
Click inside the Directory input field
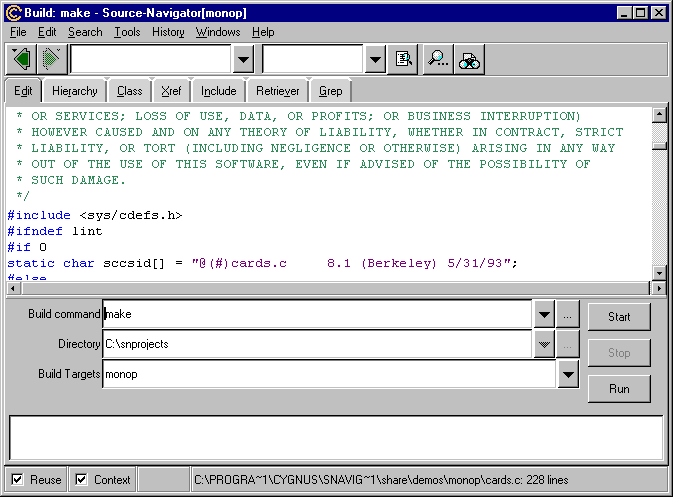316,344
